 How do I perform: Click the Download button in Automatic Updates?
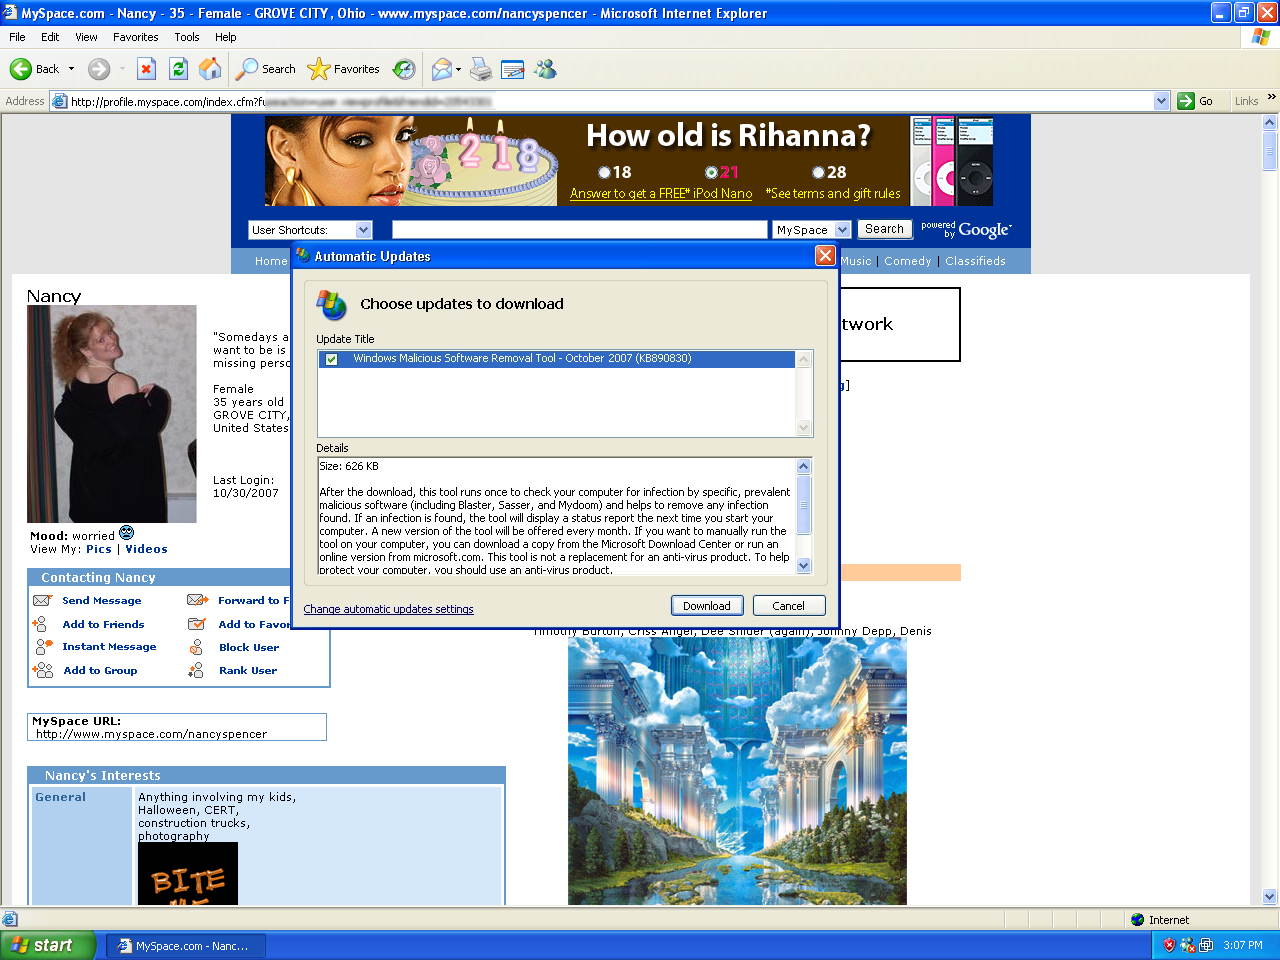pyautogui.click(x=707, y=606)
